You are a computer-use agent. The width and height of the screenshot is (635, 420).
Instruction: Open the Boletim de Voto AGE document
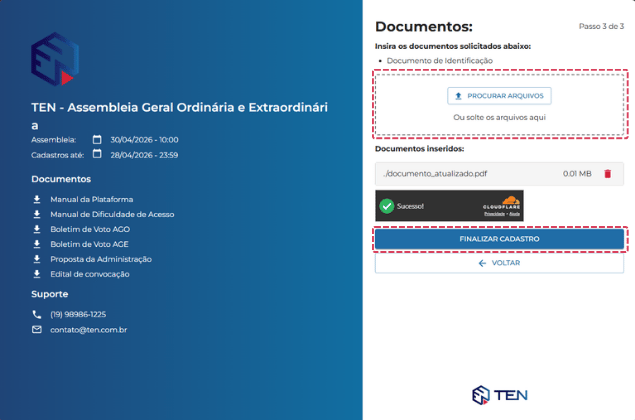point(91,244)
